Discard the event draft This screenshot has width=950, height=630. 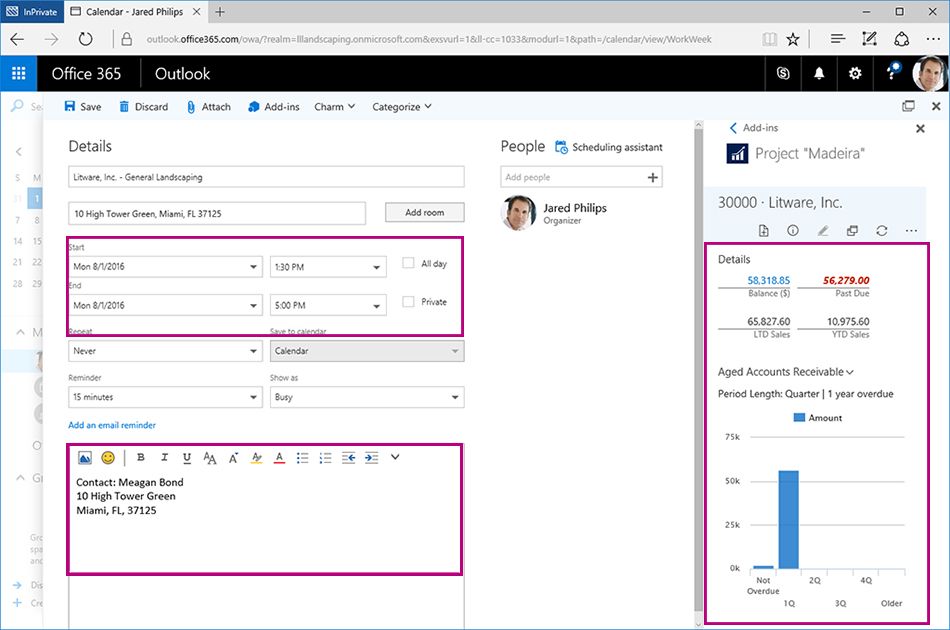(144, 107)
